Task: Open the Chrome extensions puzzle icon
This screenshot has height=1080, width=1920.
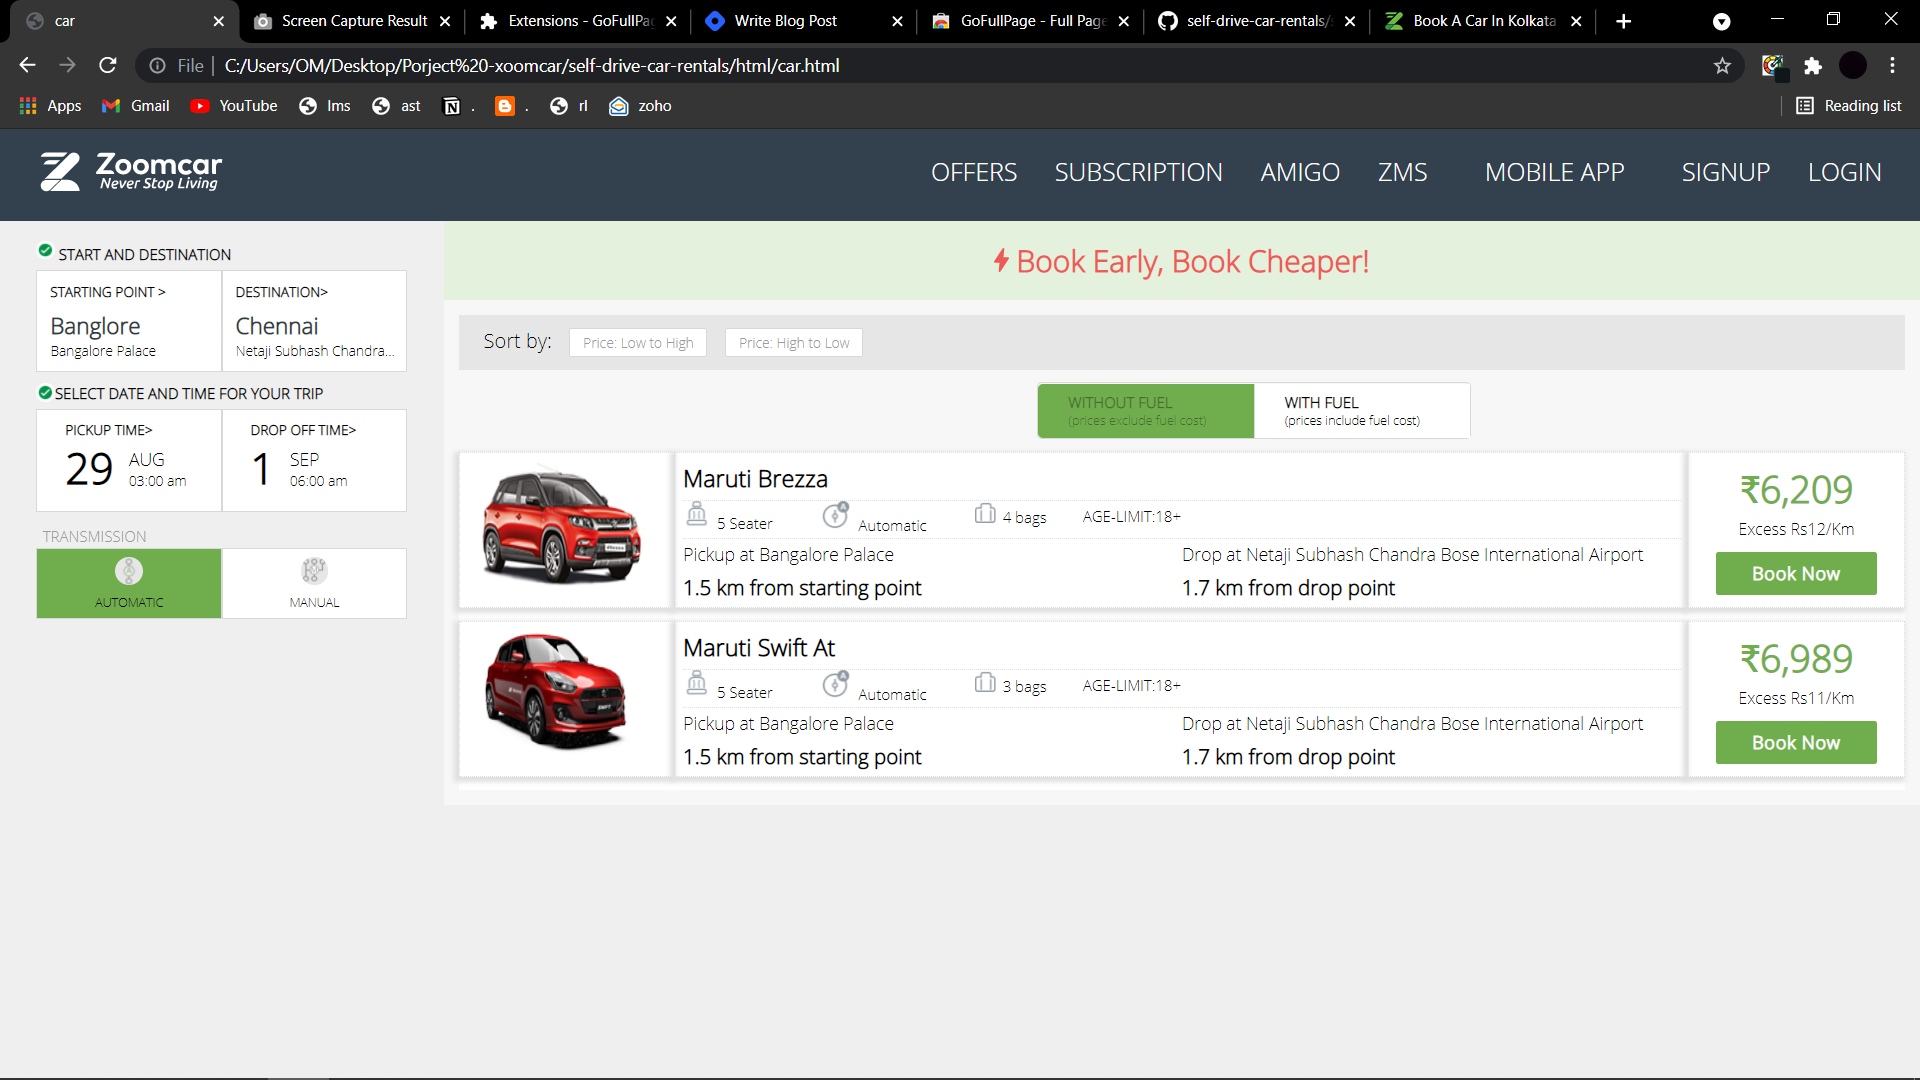Action: [x=1812, y=66]
